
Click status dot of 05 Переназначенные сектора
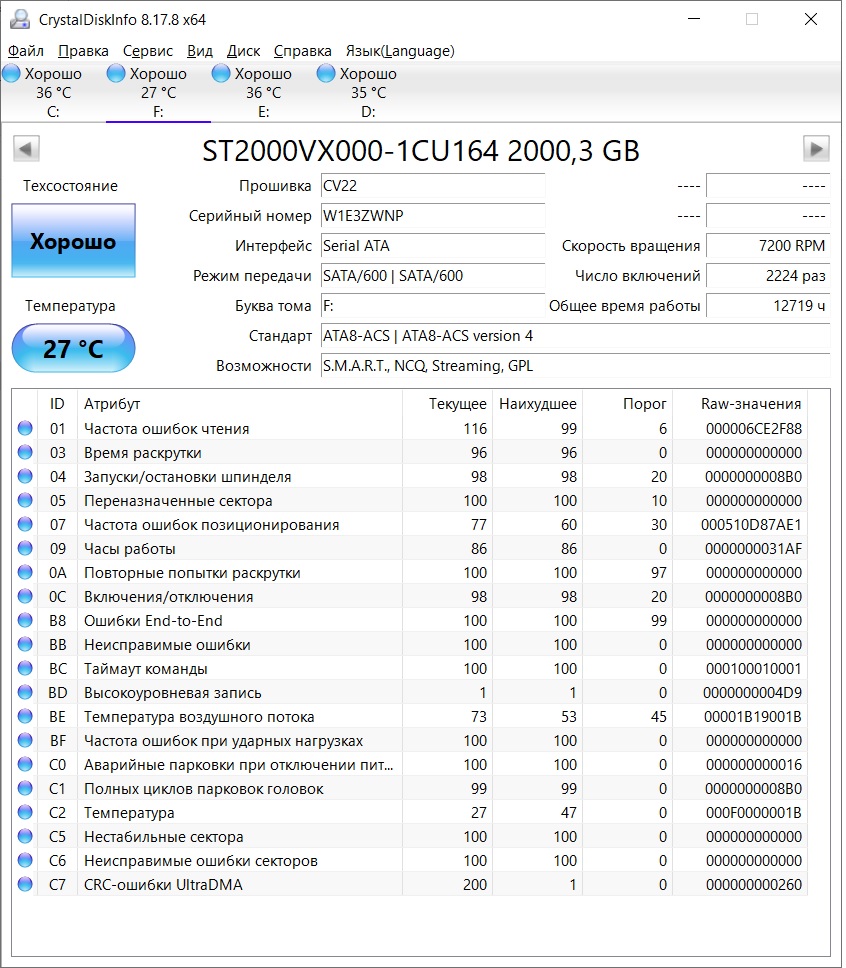25,500
